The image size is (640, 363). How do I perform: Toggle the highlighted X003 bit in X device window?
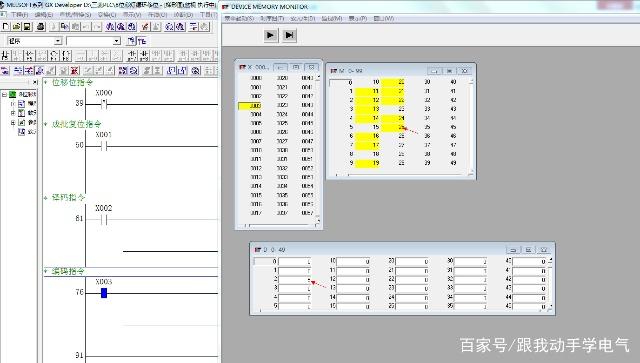pos(249,106)
